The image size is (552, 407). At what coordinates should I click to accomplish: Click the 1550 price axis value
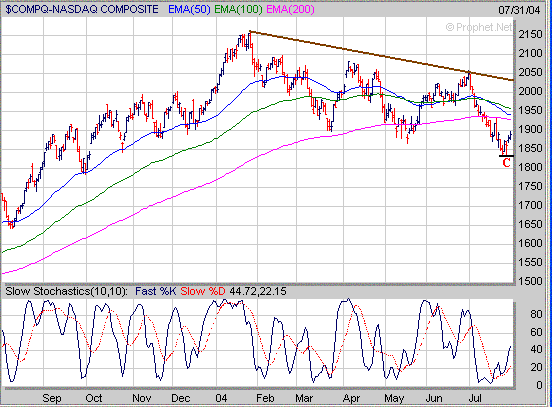coord(530,262)
